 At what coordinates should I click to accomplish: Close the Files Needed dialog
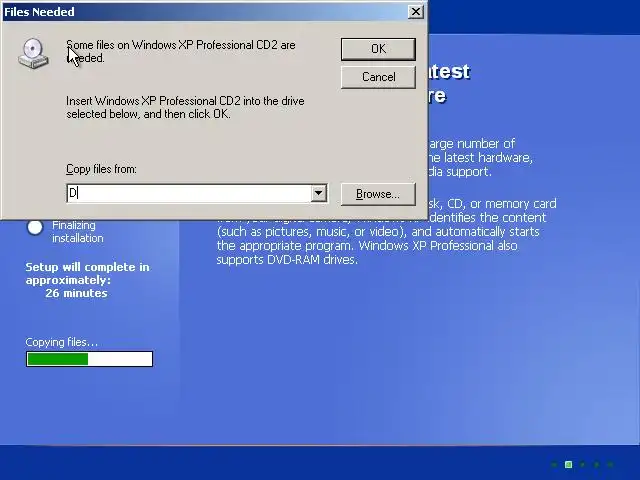tap(416, 12)
